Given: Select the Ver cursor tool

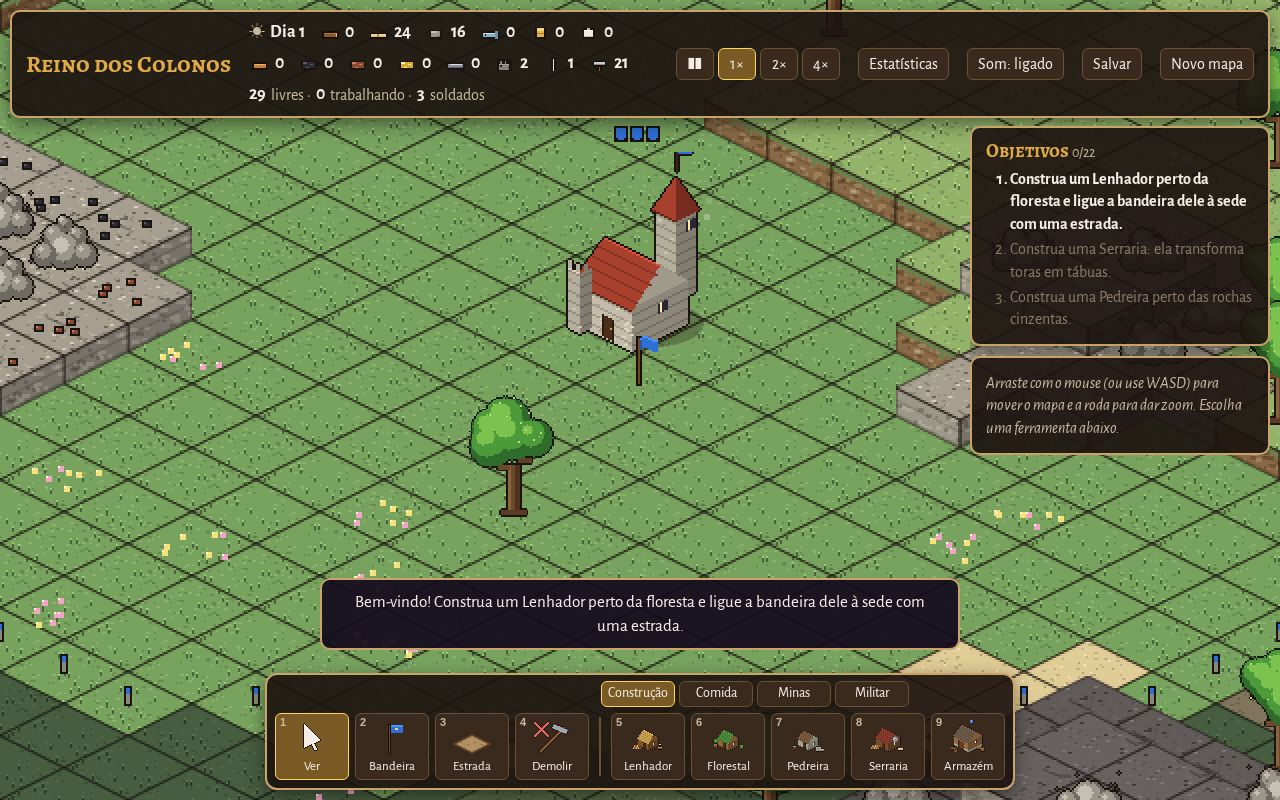Looking at the screenshot, I should 312,746.
